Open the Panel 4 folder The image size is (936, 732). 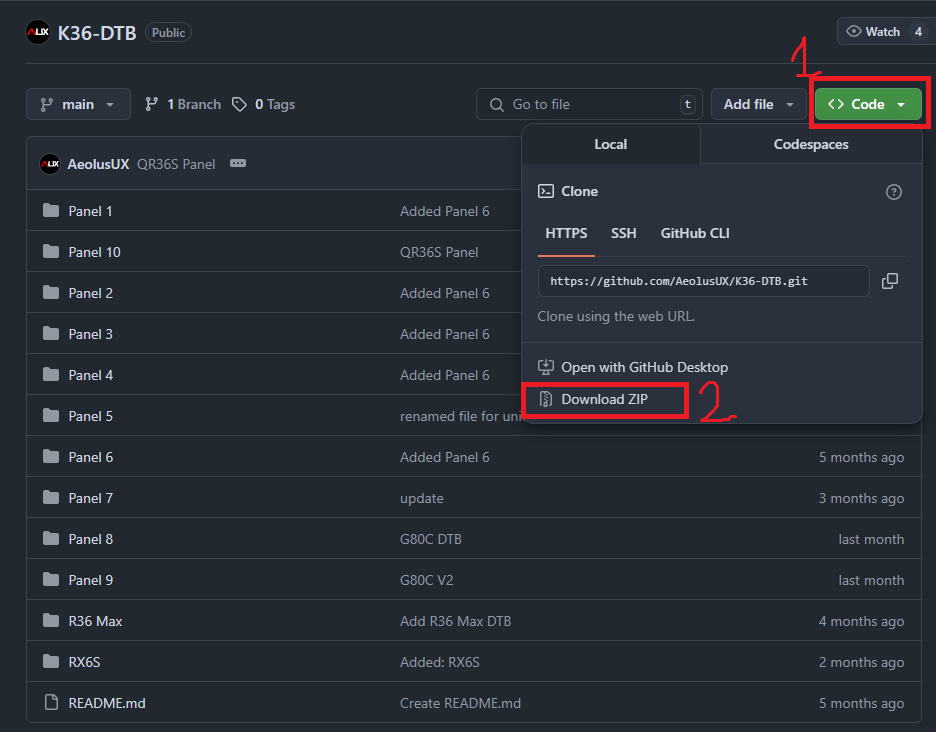pyautogui.click(x=90, y=375)
